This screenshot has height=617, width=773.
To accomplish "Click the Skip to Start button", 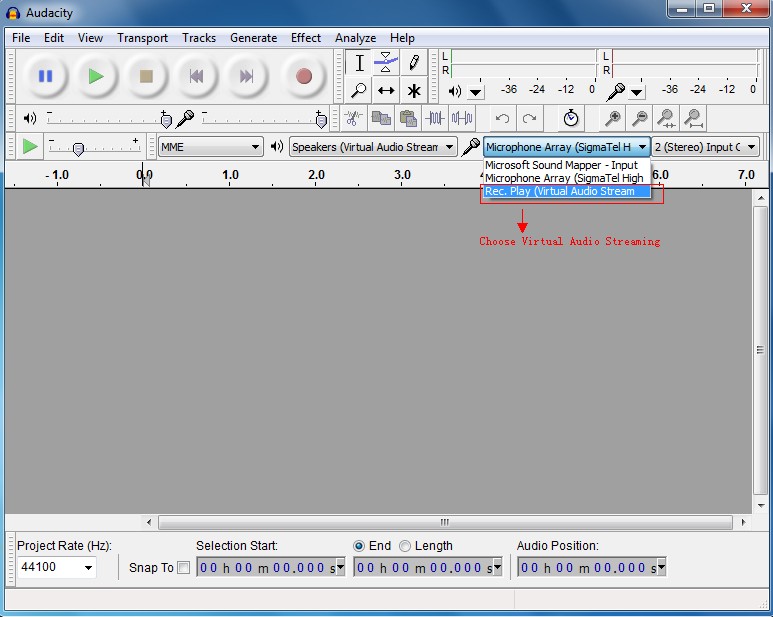I will tap(197, 76).
